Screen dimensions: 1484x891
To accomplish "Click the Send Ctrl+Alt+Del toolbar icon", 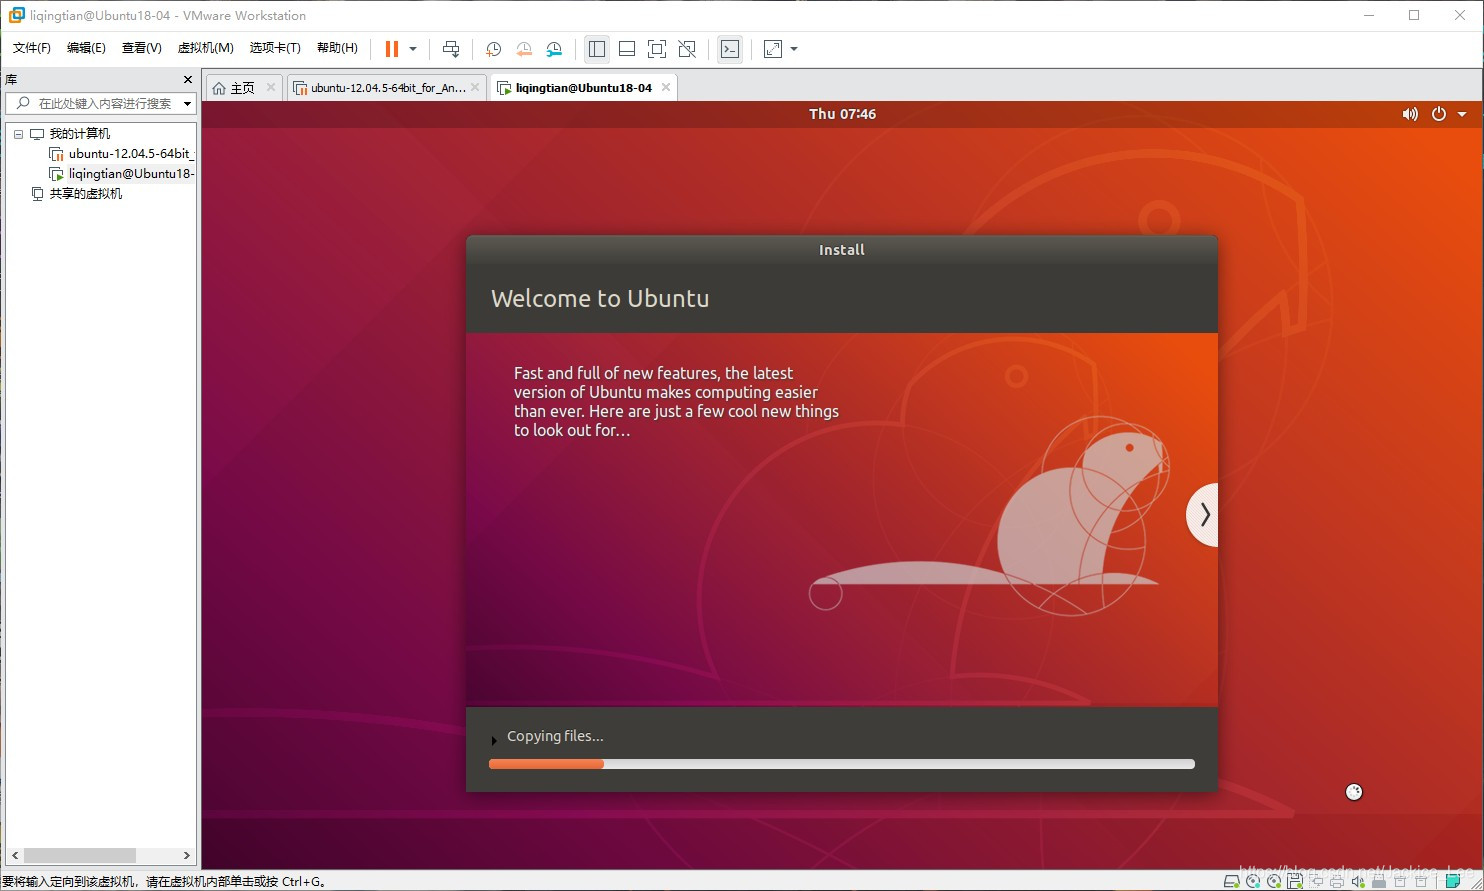I will (451, 49).
